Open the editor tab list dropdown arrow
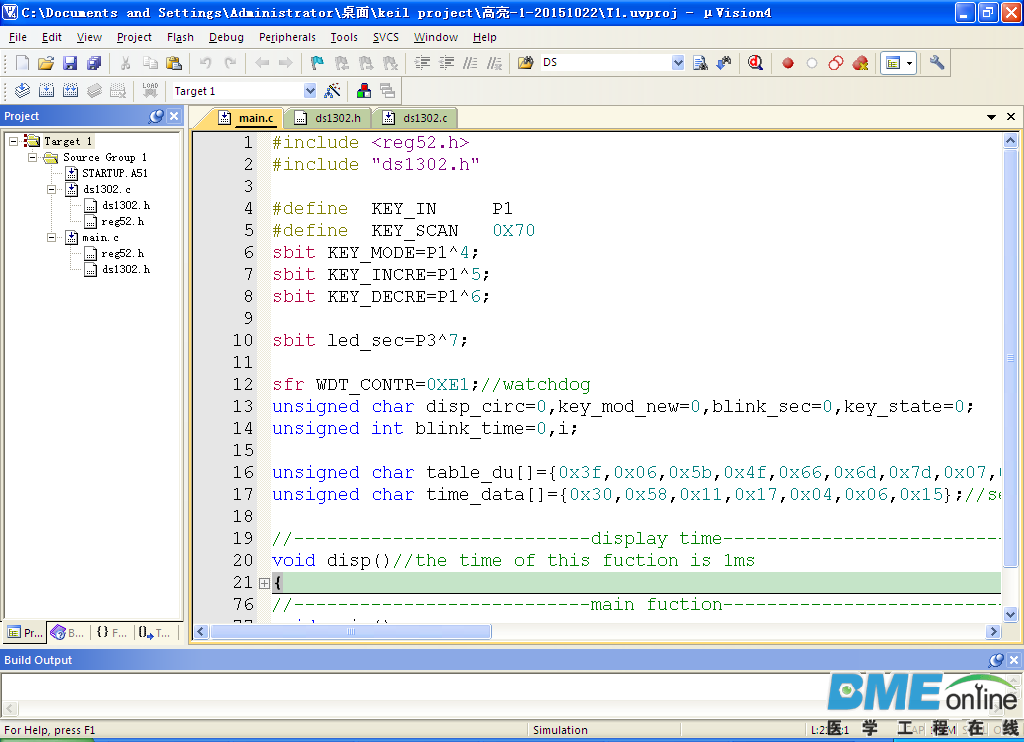The image size is (1024, 742). pos(991,117)
